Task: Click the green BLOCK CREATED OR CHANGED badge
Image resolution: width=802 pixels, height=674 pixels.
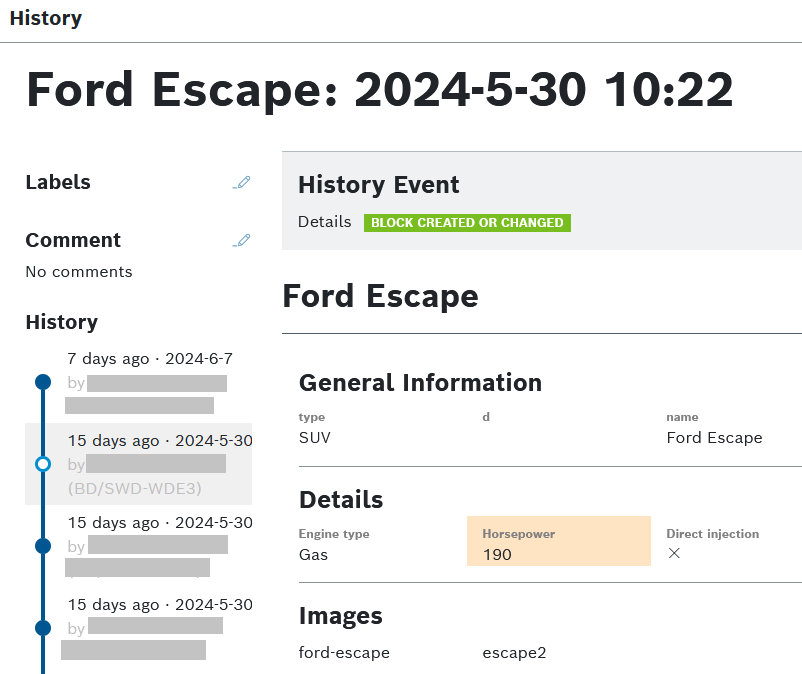Action: [467, 222]
